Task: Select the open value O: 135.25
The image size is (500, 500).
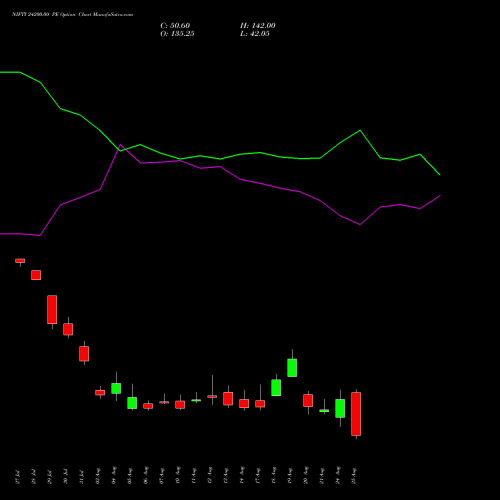Action: point(177,34)
